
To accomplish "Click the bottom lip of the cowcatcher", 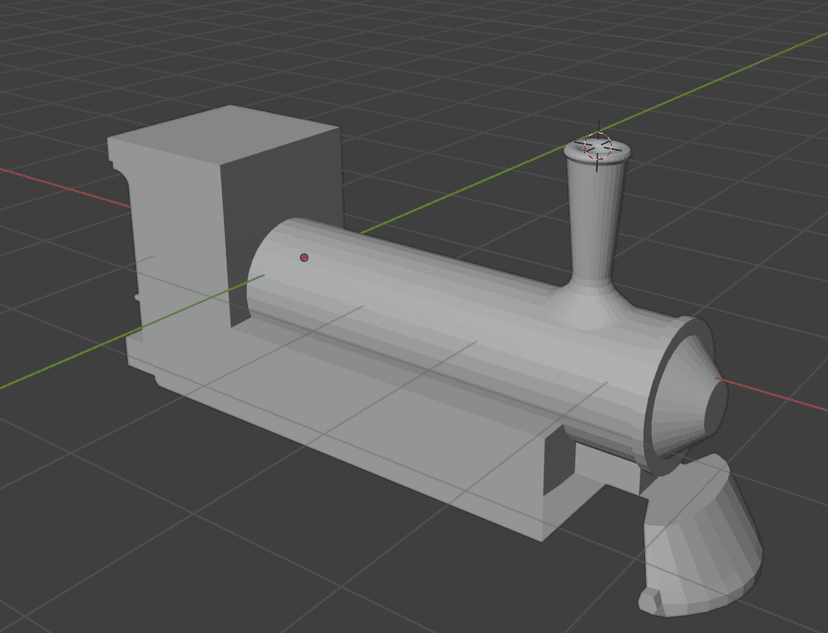I will tap(654, 598).
